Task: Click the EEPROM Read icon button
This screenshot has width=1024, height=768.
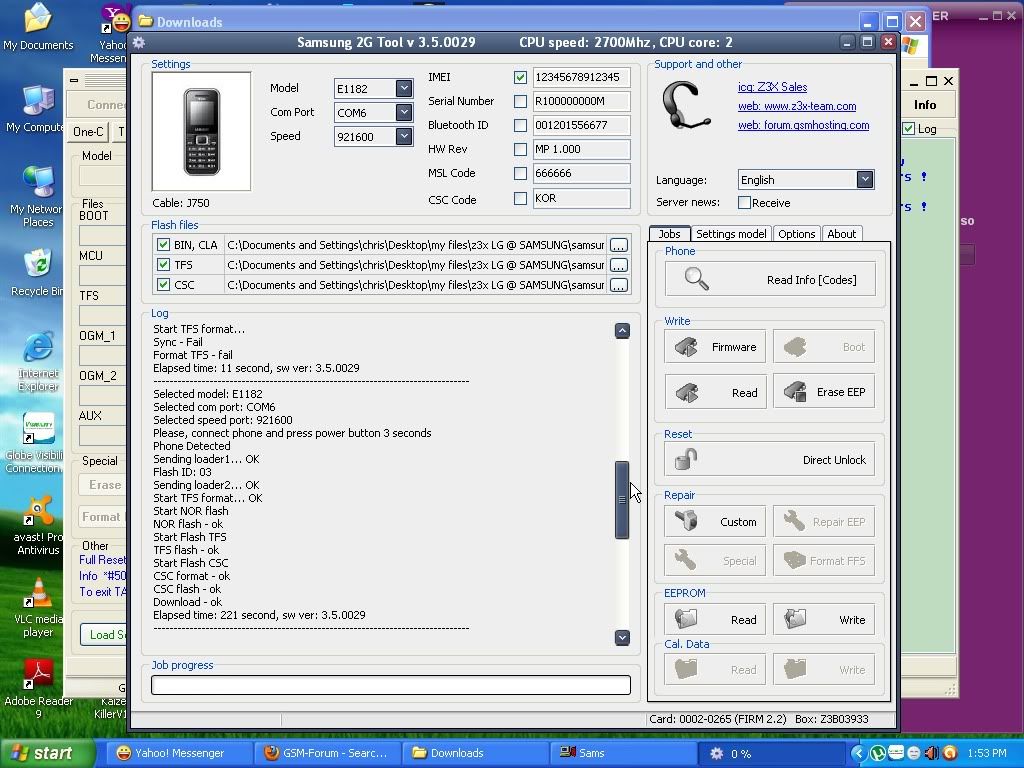Action: point(687,620)
